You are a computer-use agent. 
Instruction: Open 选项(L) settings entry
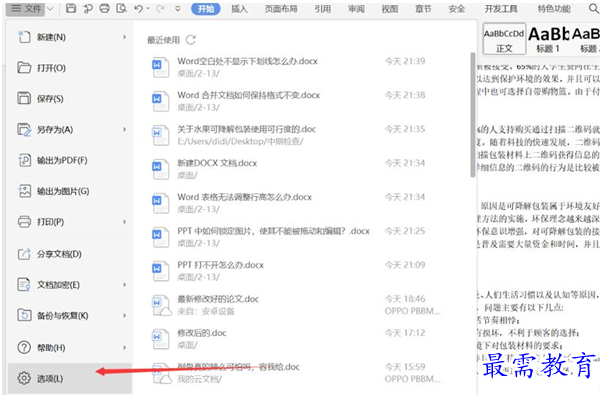click(x=70, y=378)
